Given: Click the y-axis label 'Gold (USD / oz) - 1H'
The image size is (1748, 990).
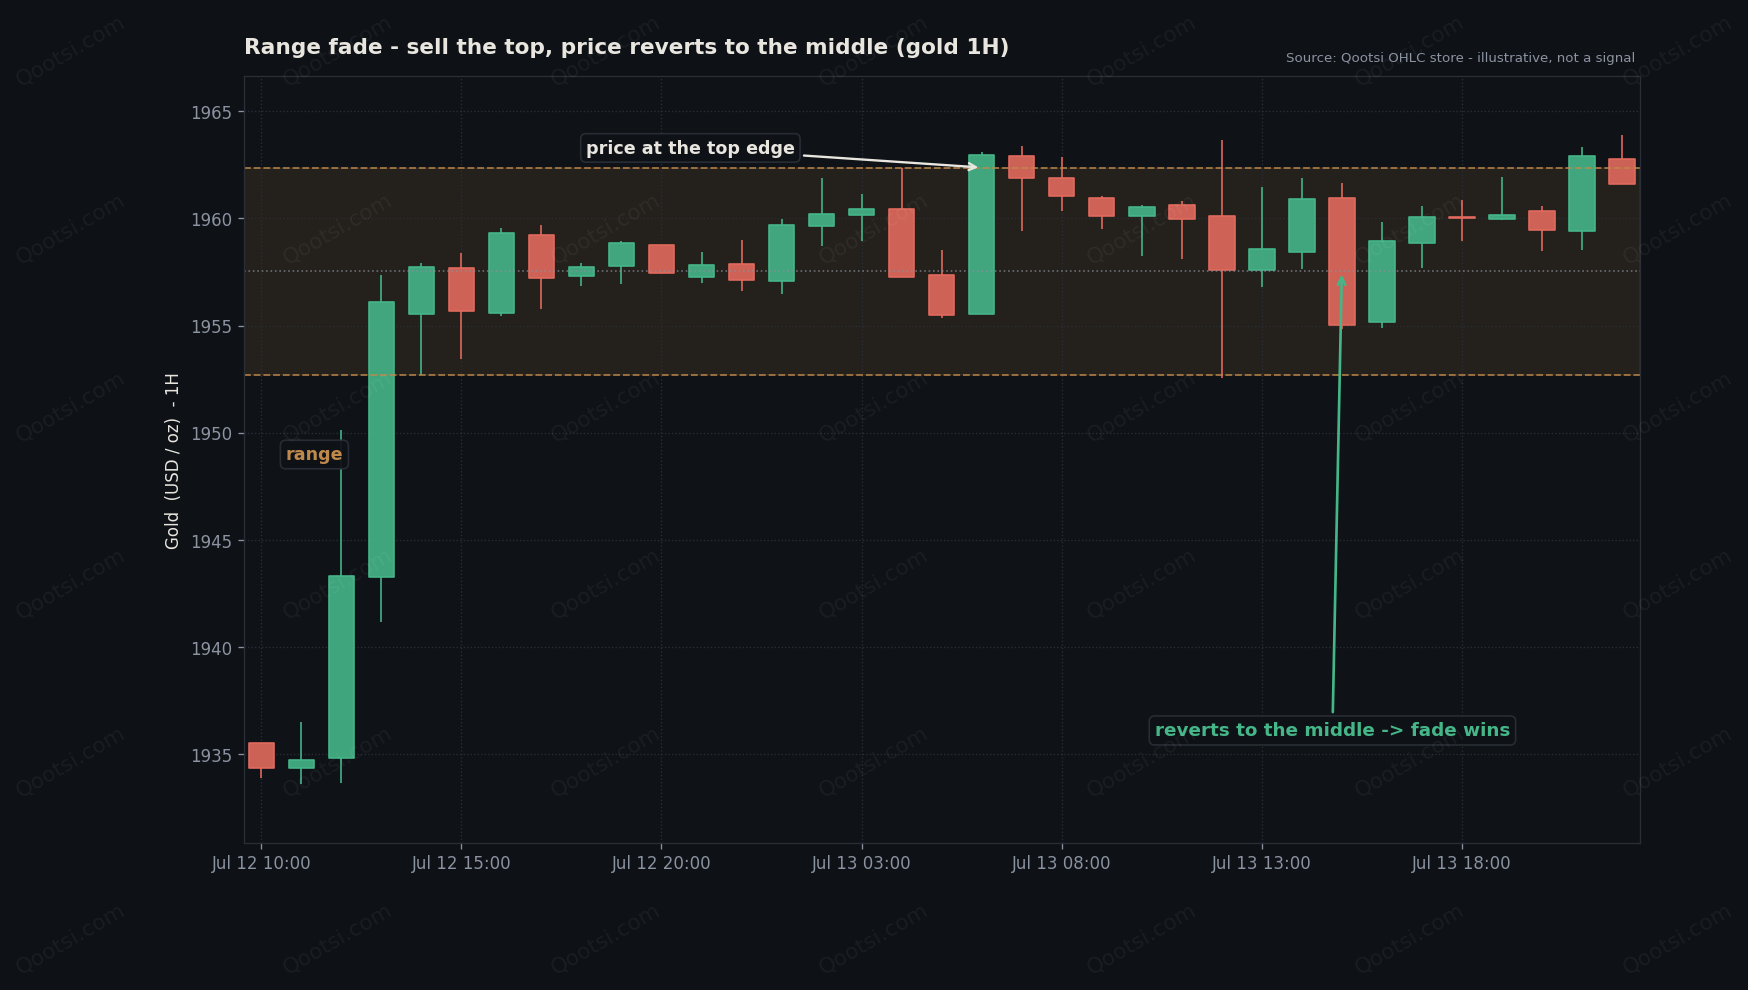Looking at the screenshot, I should (x=172, y=461).
